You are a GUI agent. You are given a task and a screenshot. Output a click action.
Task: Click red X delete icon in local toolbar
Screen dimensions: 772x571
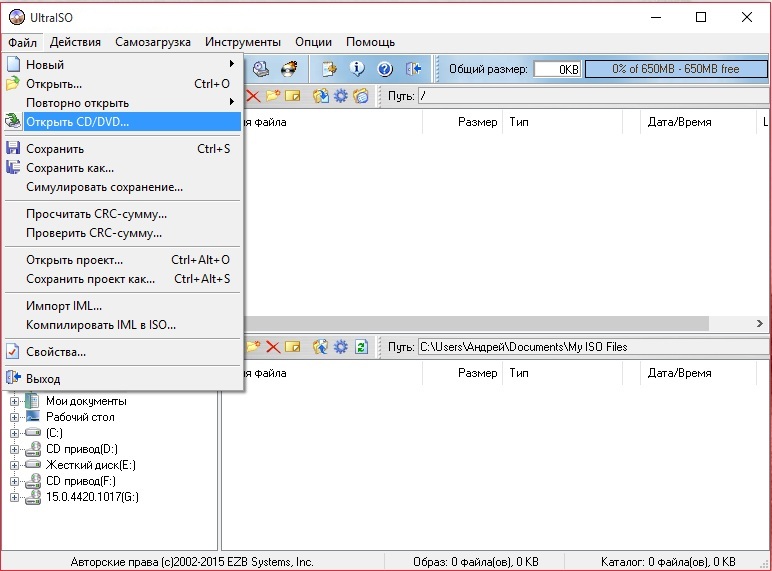point(273,347)
